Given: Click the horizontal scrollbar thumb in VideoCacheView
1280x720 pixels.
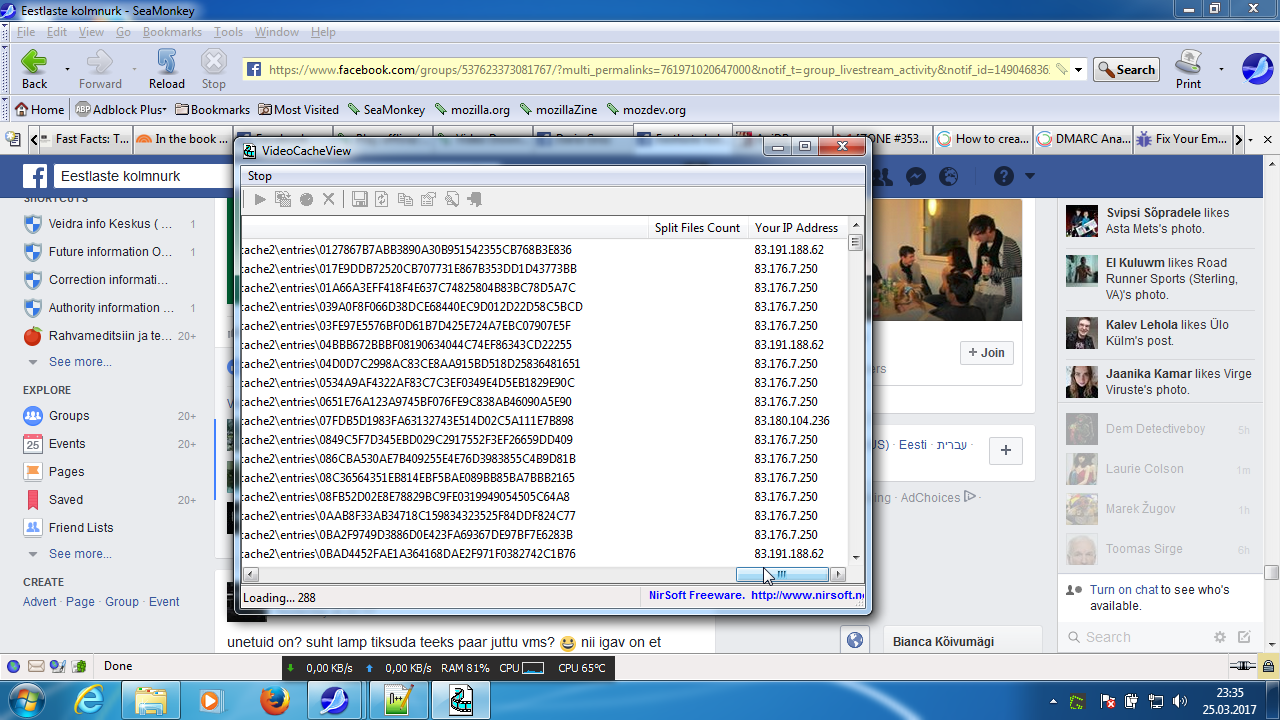Looking at the screenshot, I should tap(782, 574).
